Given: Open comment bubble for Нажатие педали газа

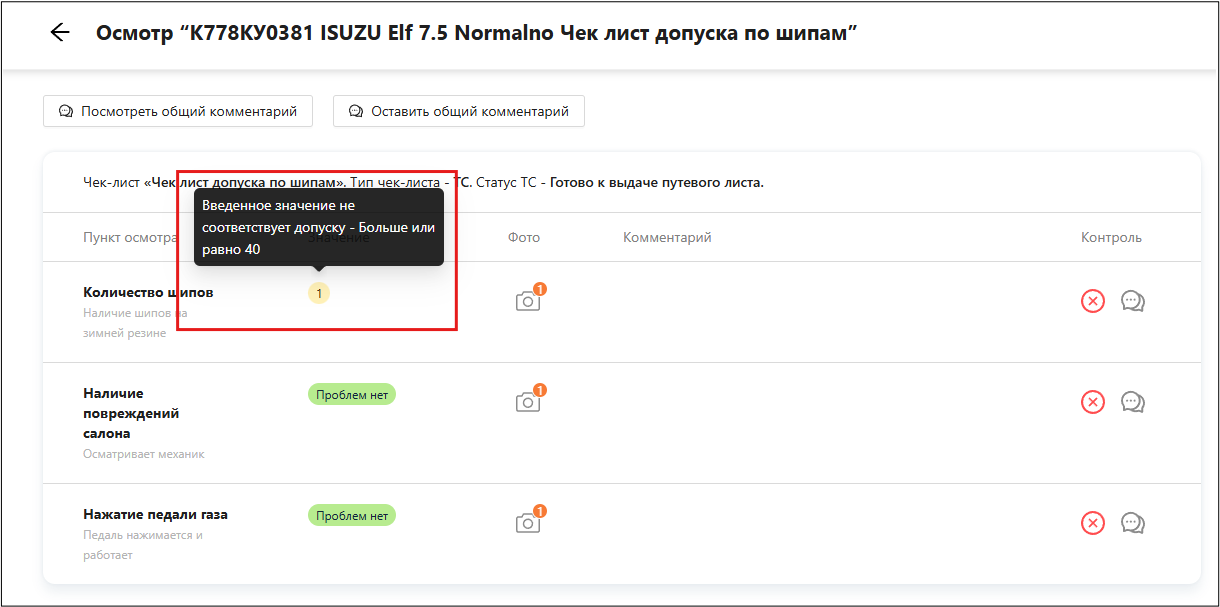Looking at the screenshot, I should coord(1133,523).
